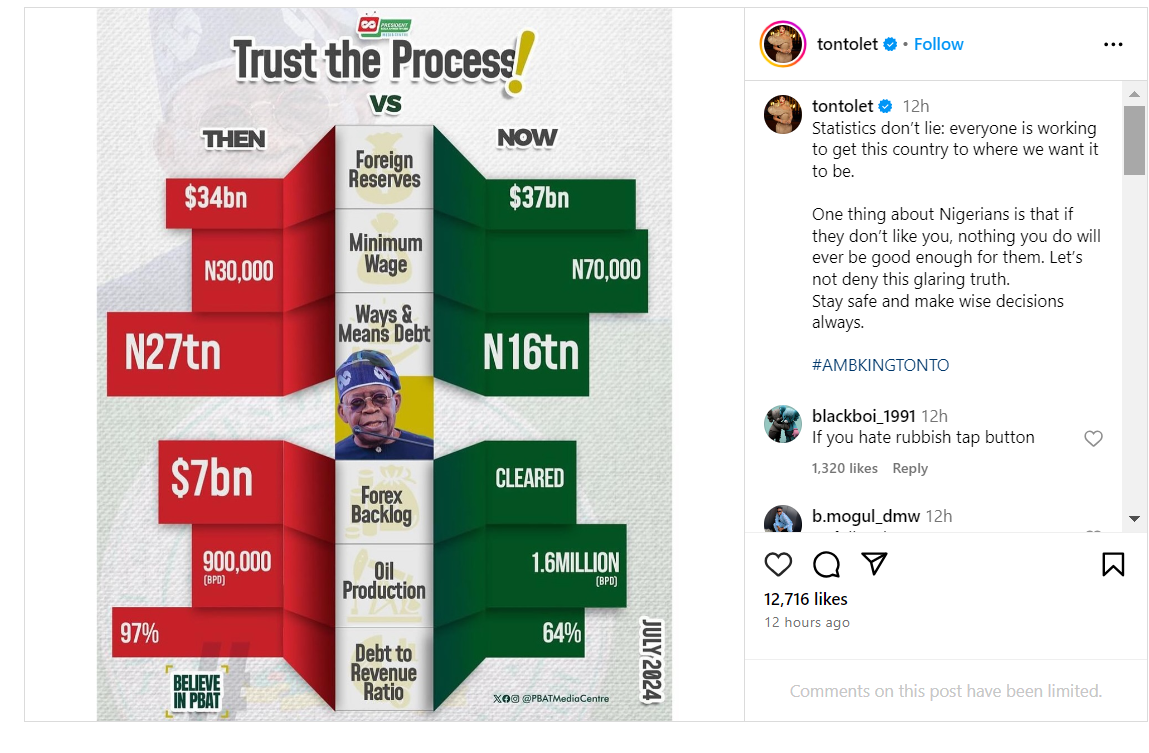Share post via paper plane icon

click(x=875, y=564)
